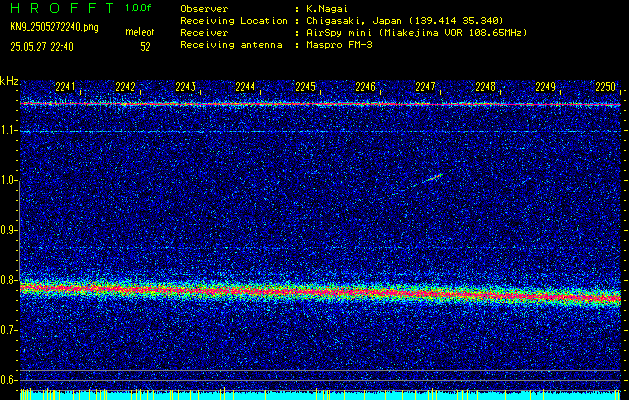The width and height of the screenshot is (629, 400).
Task: Click the Observer label
Action: (x=204, y=9)
